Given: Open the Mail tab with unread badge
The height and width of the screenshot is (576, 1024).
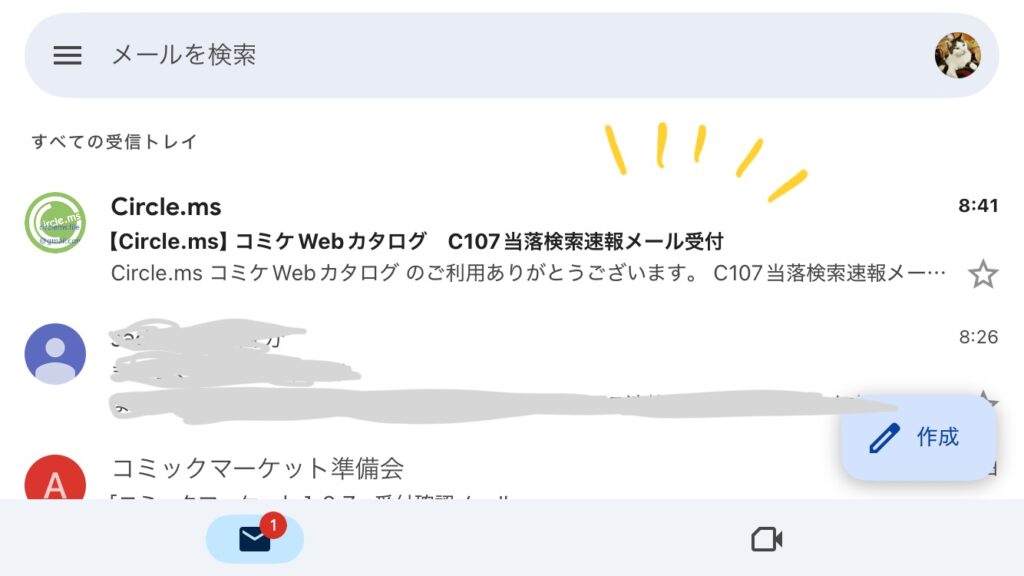Looking at the screenshot, I should [255, 539].
